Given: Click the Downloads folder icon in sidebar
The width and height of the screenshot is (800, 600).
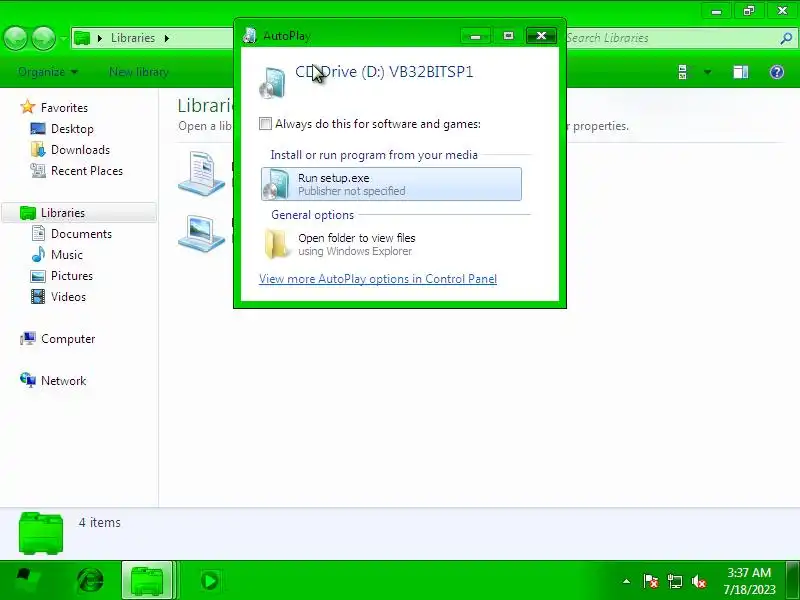Looking at the screenshot, I should point(38,149).
